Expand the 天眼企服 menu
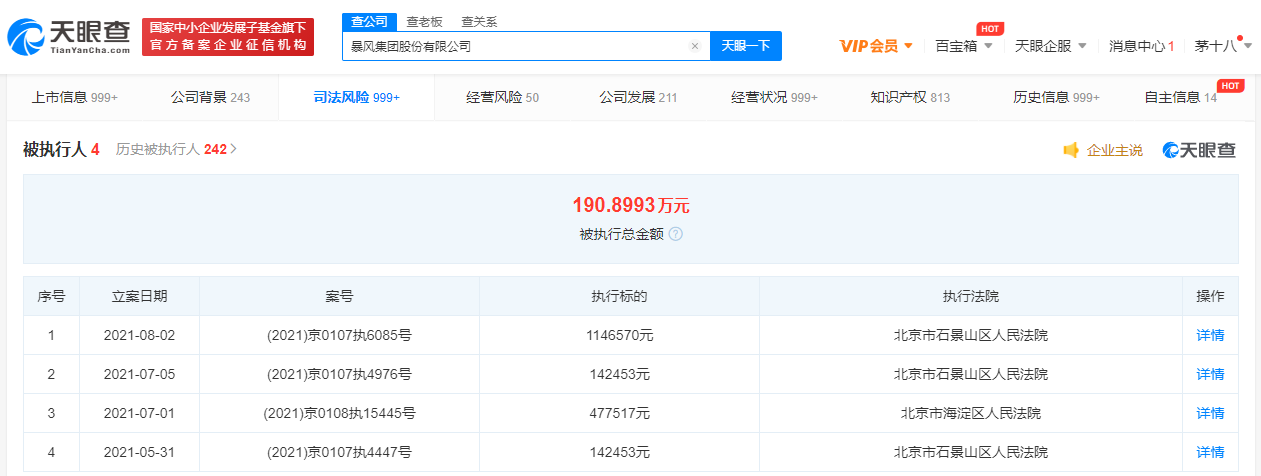The width and height of the screenshot is (1261, 476). click(1050, 46)
